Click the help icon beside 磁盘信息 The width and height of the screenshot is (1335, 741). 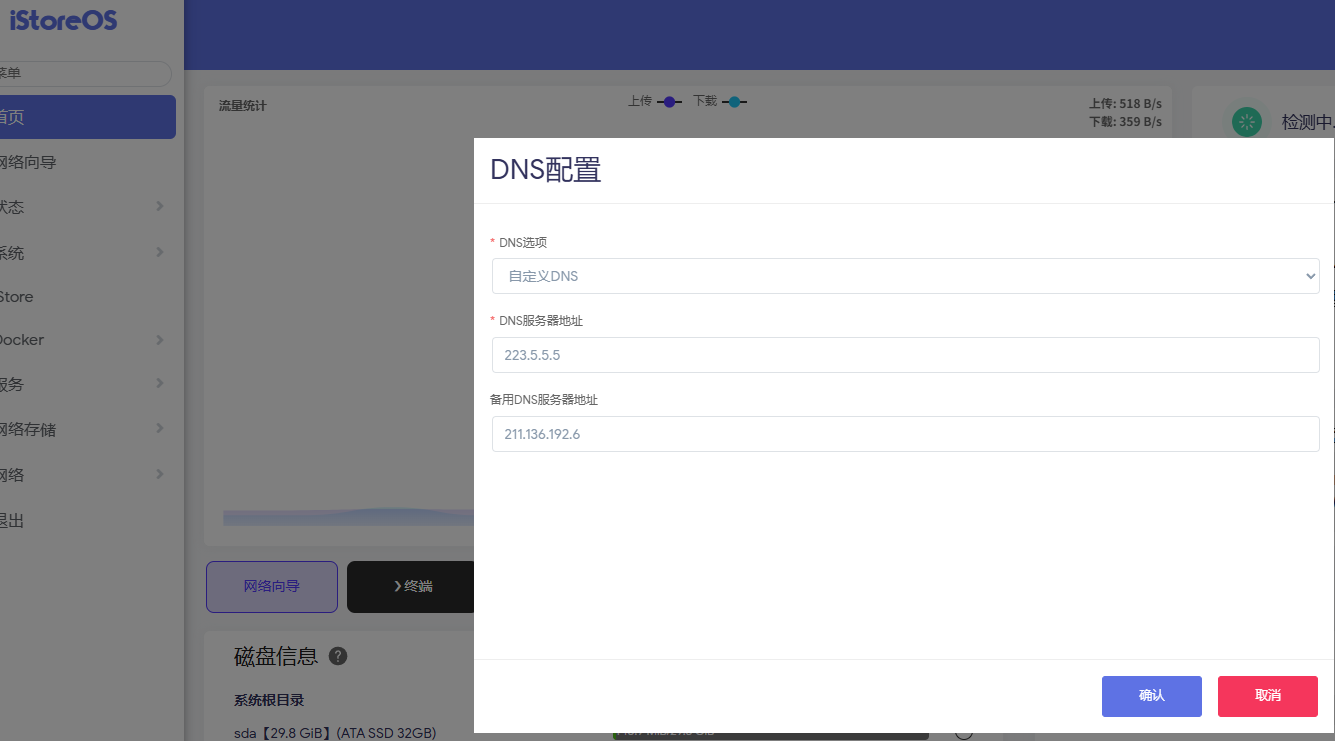(338, 656)
